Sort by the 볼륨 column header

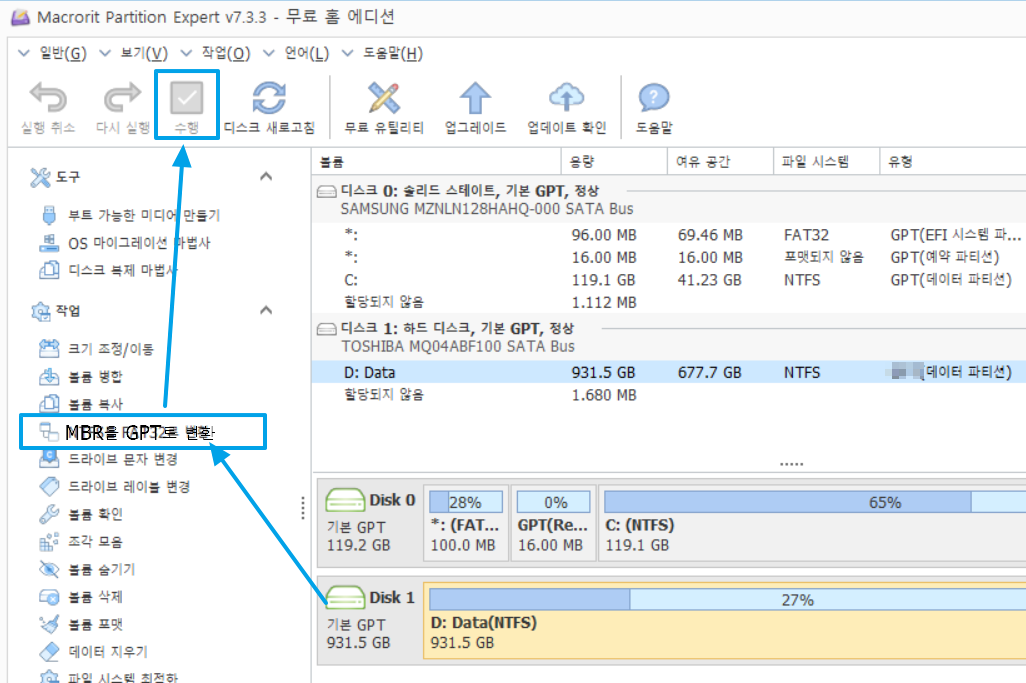[x=436, y=162]
